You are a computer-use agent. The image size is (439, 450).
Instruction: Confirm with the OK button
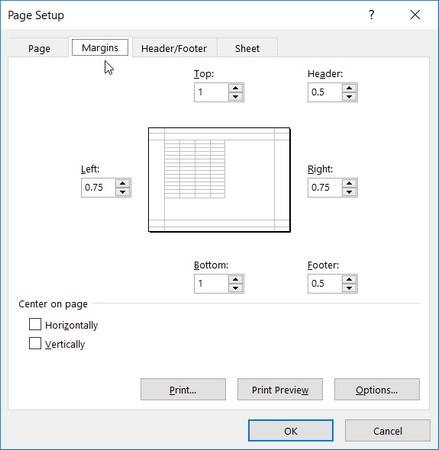[291, 431]
